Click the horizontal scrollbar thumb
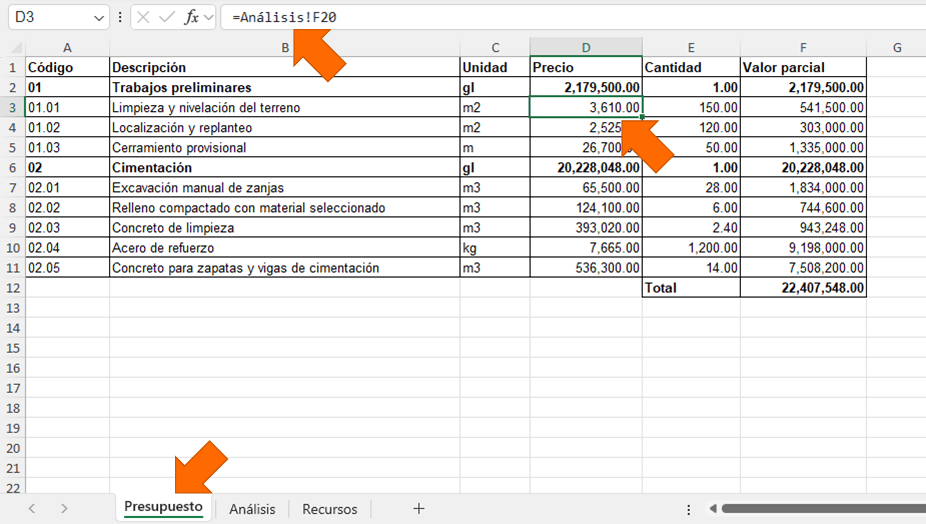 [x=824, y=509]
